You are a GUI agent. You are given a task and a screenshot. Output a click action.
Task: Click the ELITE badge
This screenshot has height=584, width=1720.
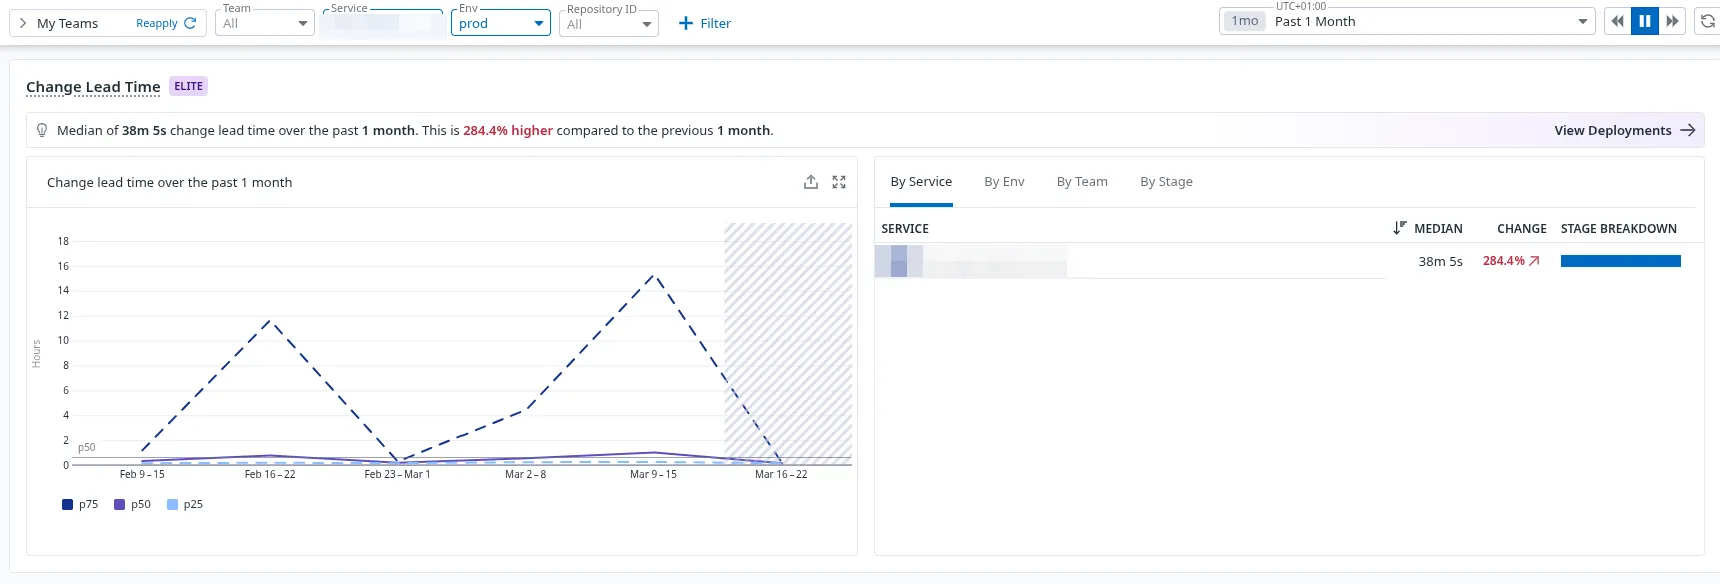coord(188,86)
